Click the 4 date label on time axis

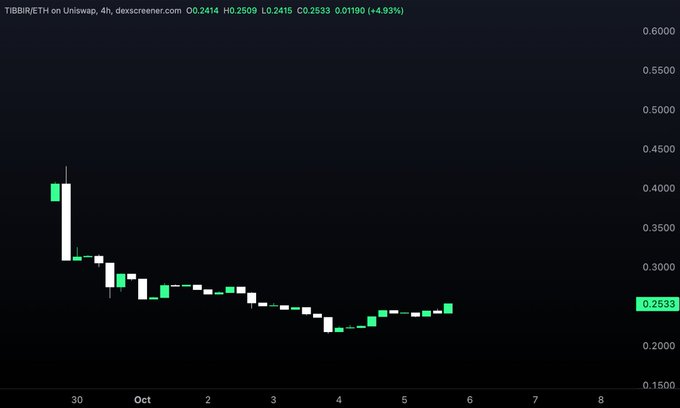[x=339, y=400]
